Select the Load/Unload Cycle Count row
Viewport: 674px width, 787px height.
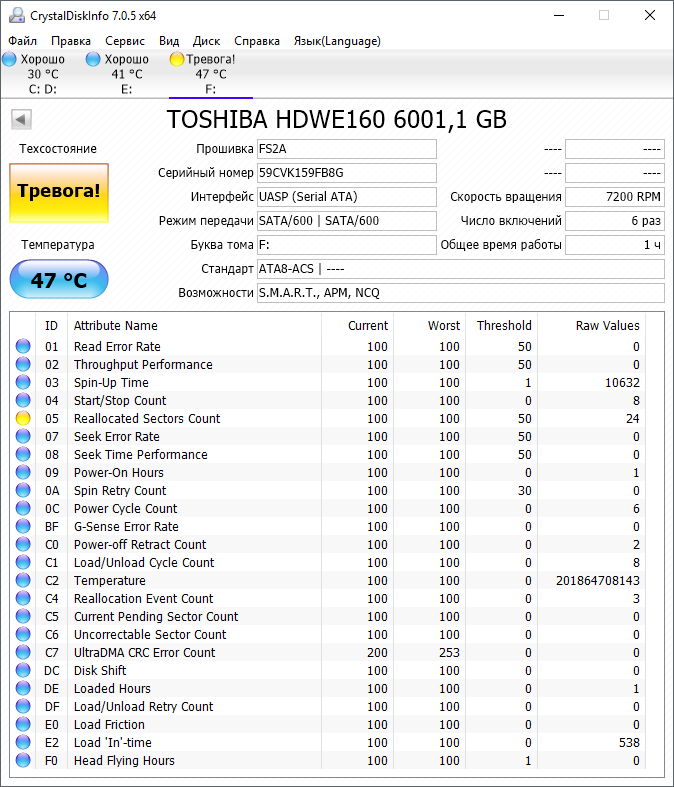pyautogui.click(x=328, y=562)
